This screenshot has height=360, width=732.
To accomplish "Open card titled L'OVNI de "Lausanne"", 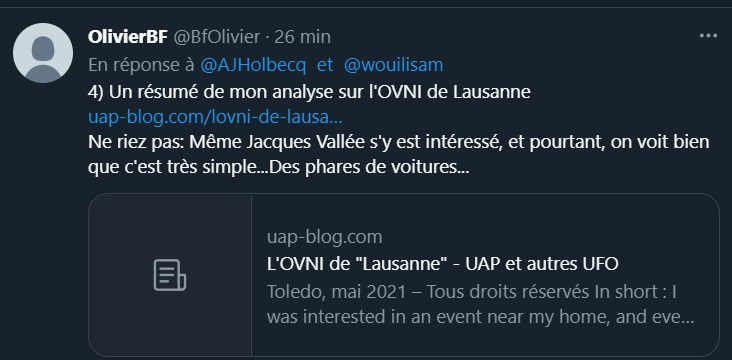I will tap(443, 264).
